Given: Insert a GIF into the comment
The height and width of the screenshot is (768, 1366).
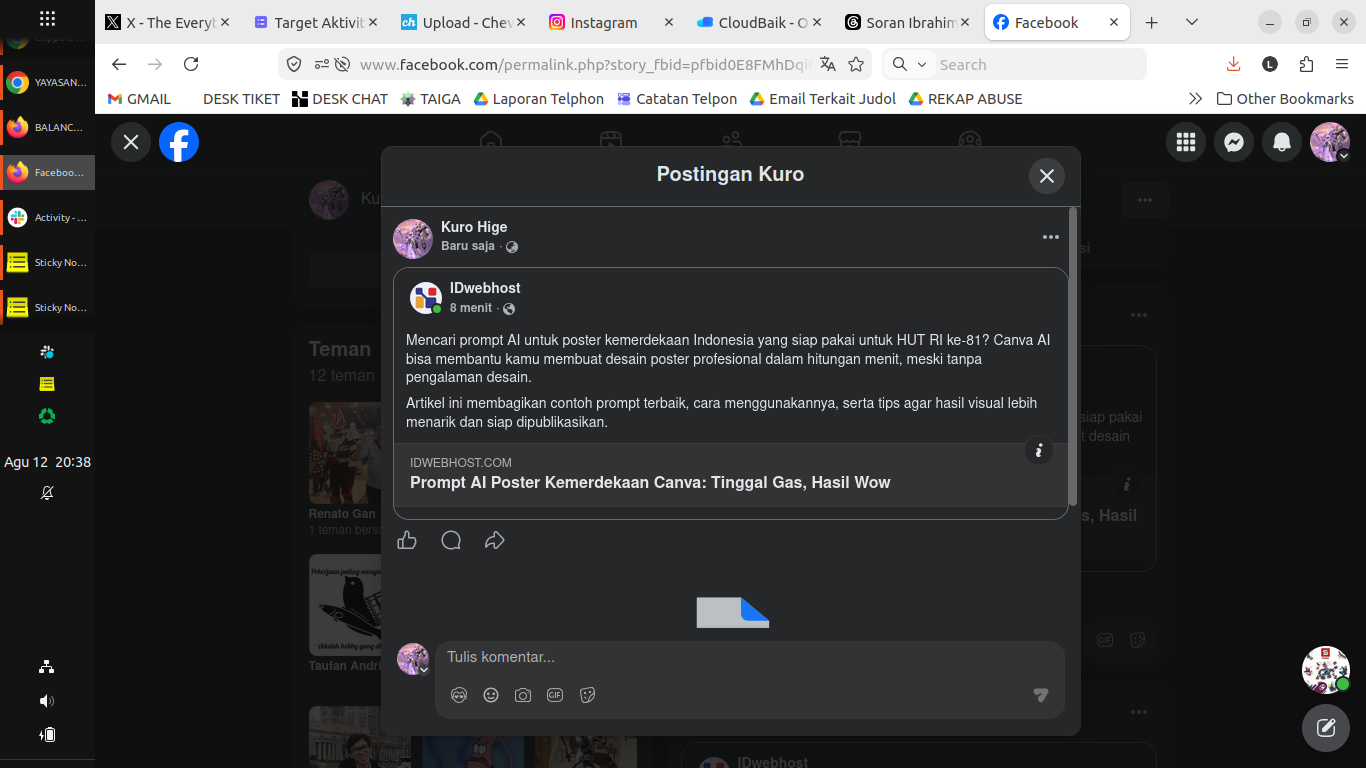Looking at the screenshot, I should click(555, 695).
